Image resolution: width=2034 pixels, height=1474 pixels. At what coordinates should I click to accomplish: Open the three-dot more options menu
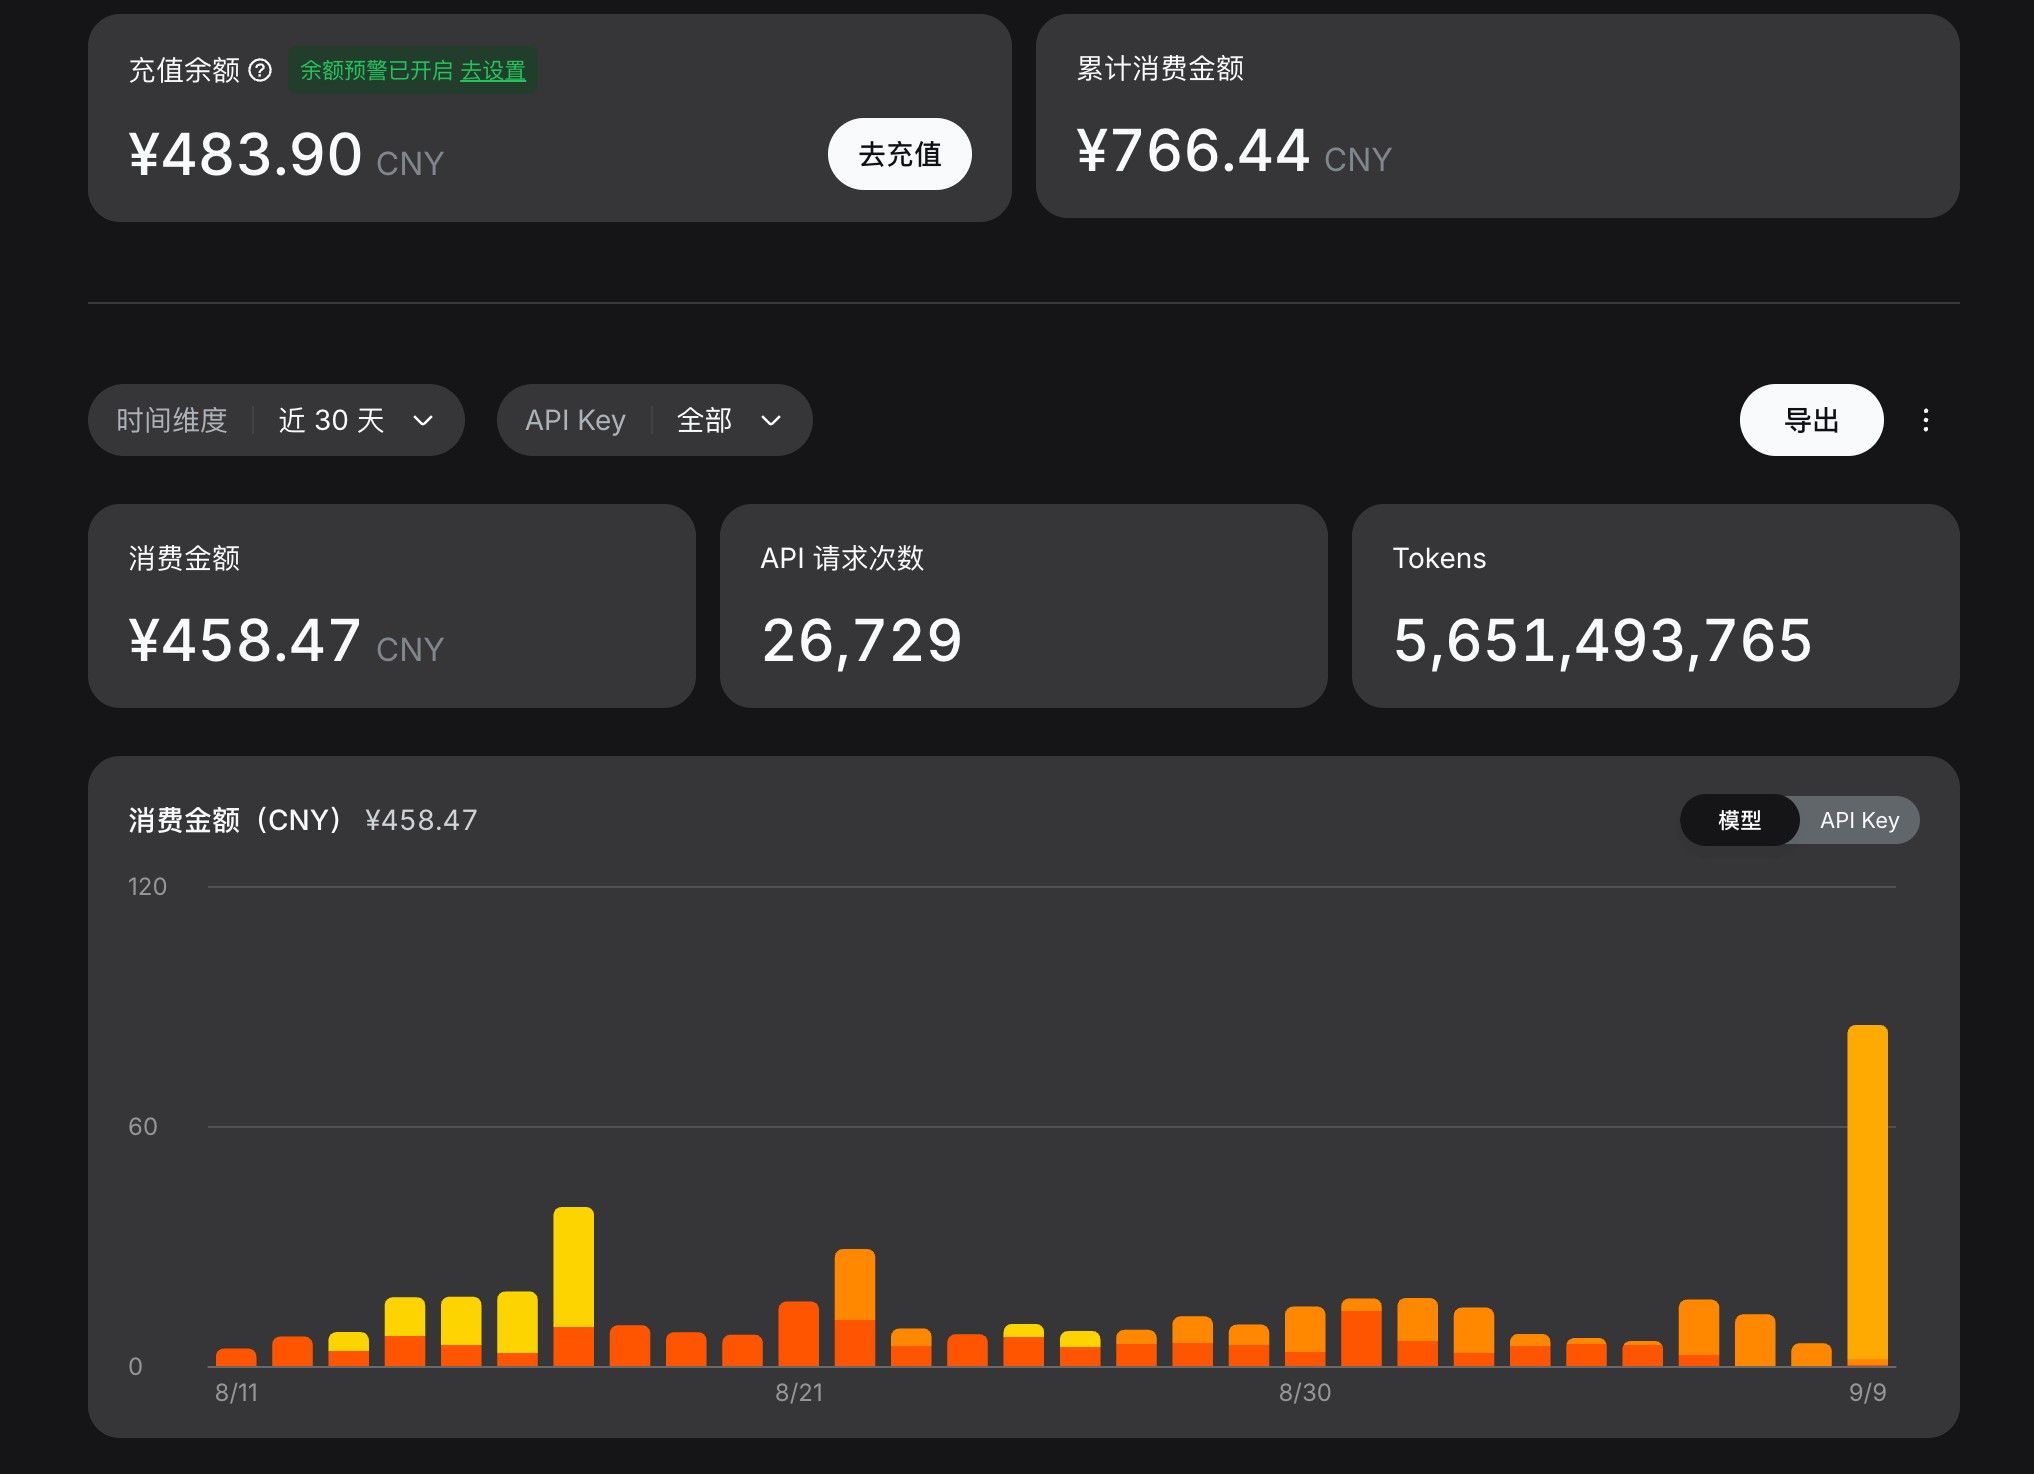click(1926, 420)
